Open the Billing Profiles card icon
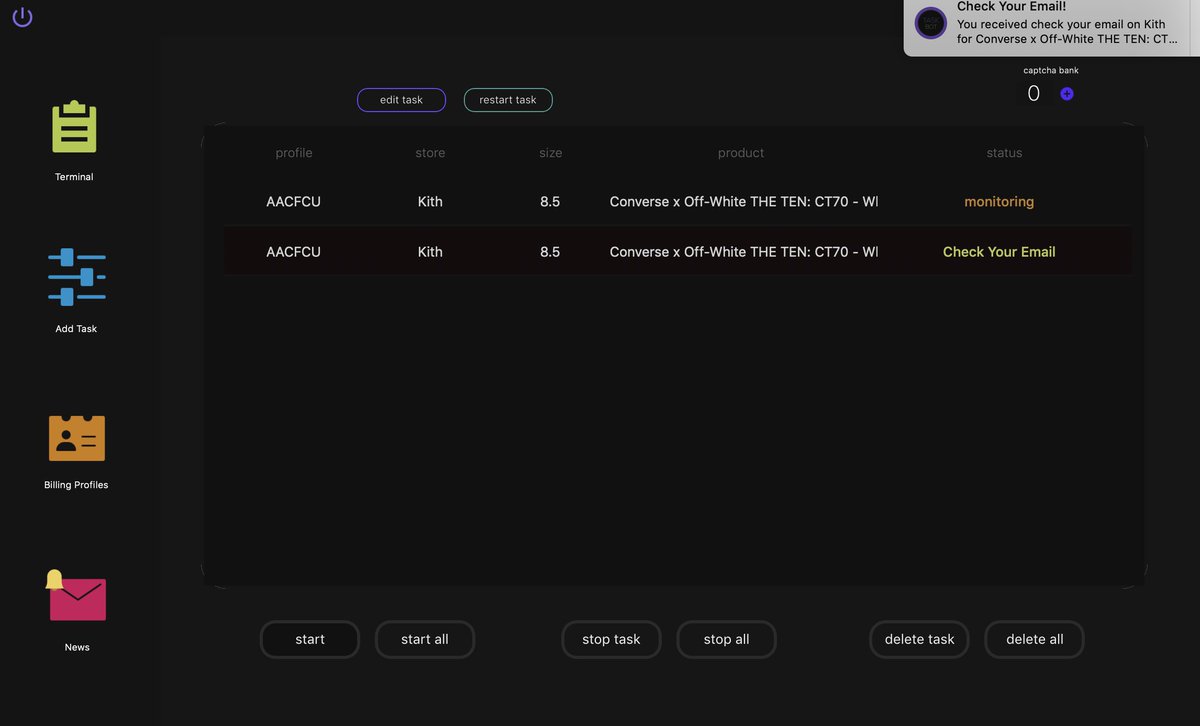The width and height of the screenshot is (1200, 726). click(77, 438)
